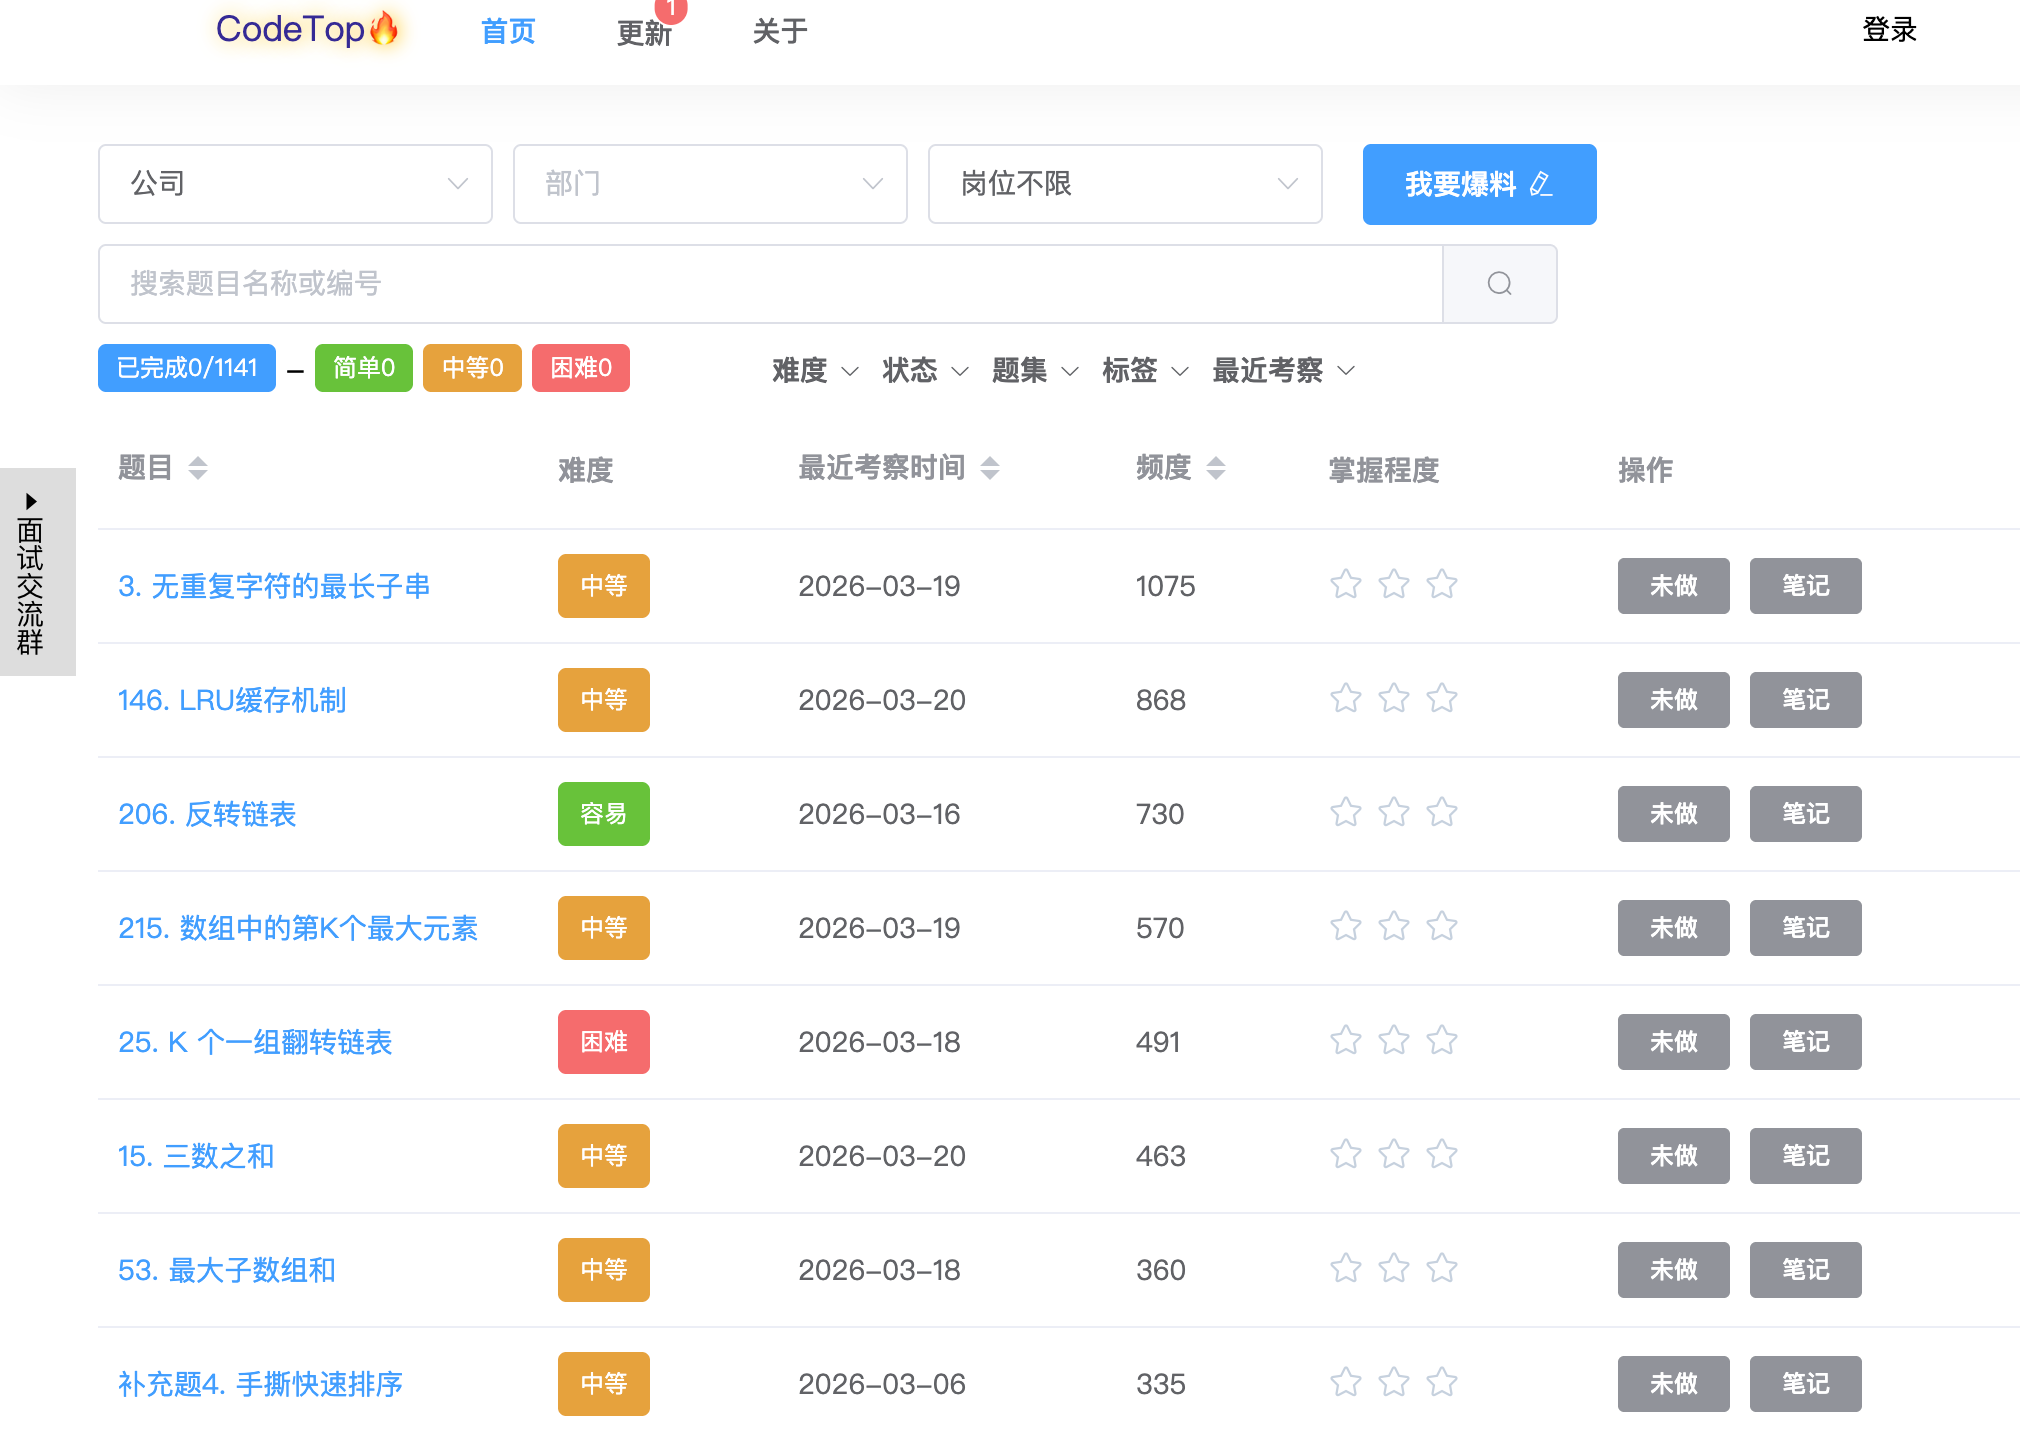2020x1436 pixels.
Task: Open the 更新 nav item
Action: [x=644, y=33]
